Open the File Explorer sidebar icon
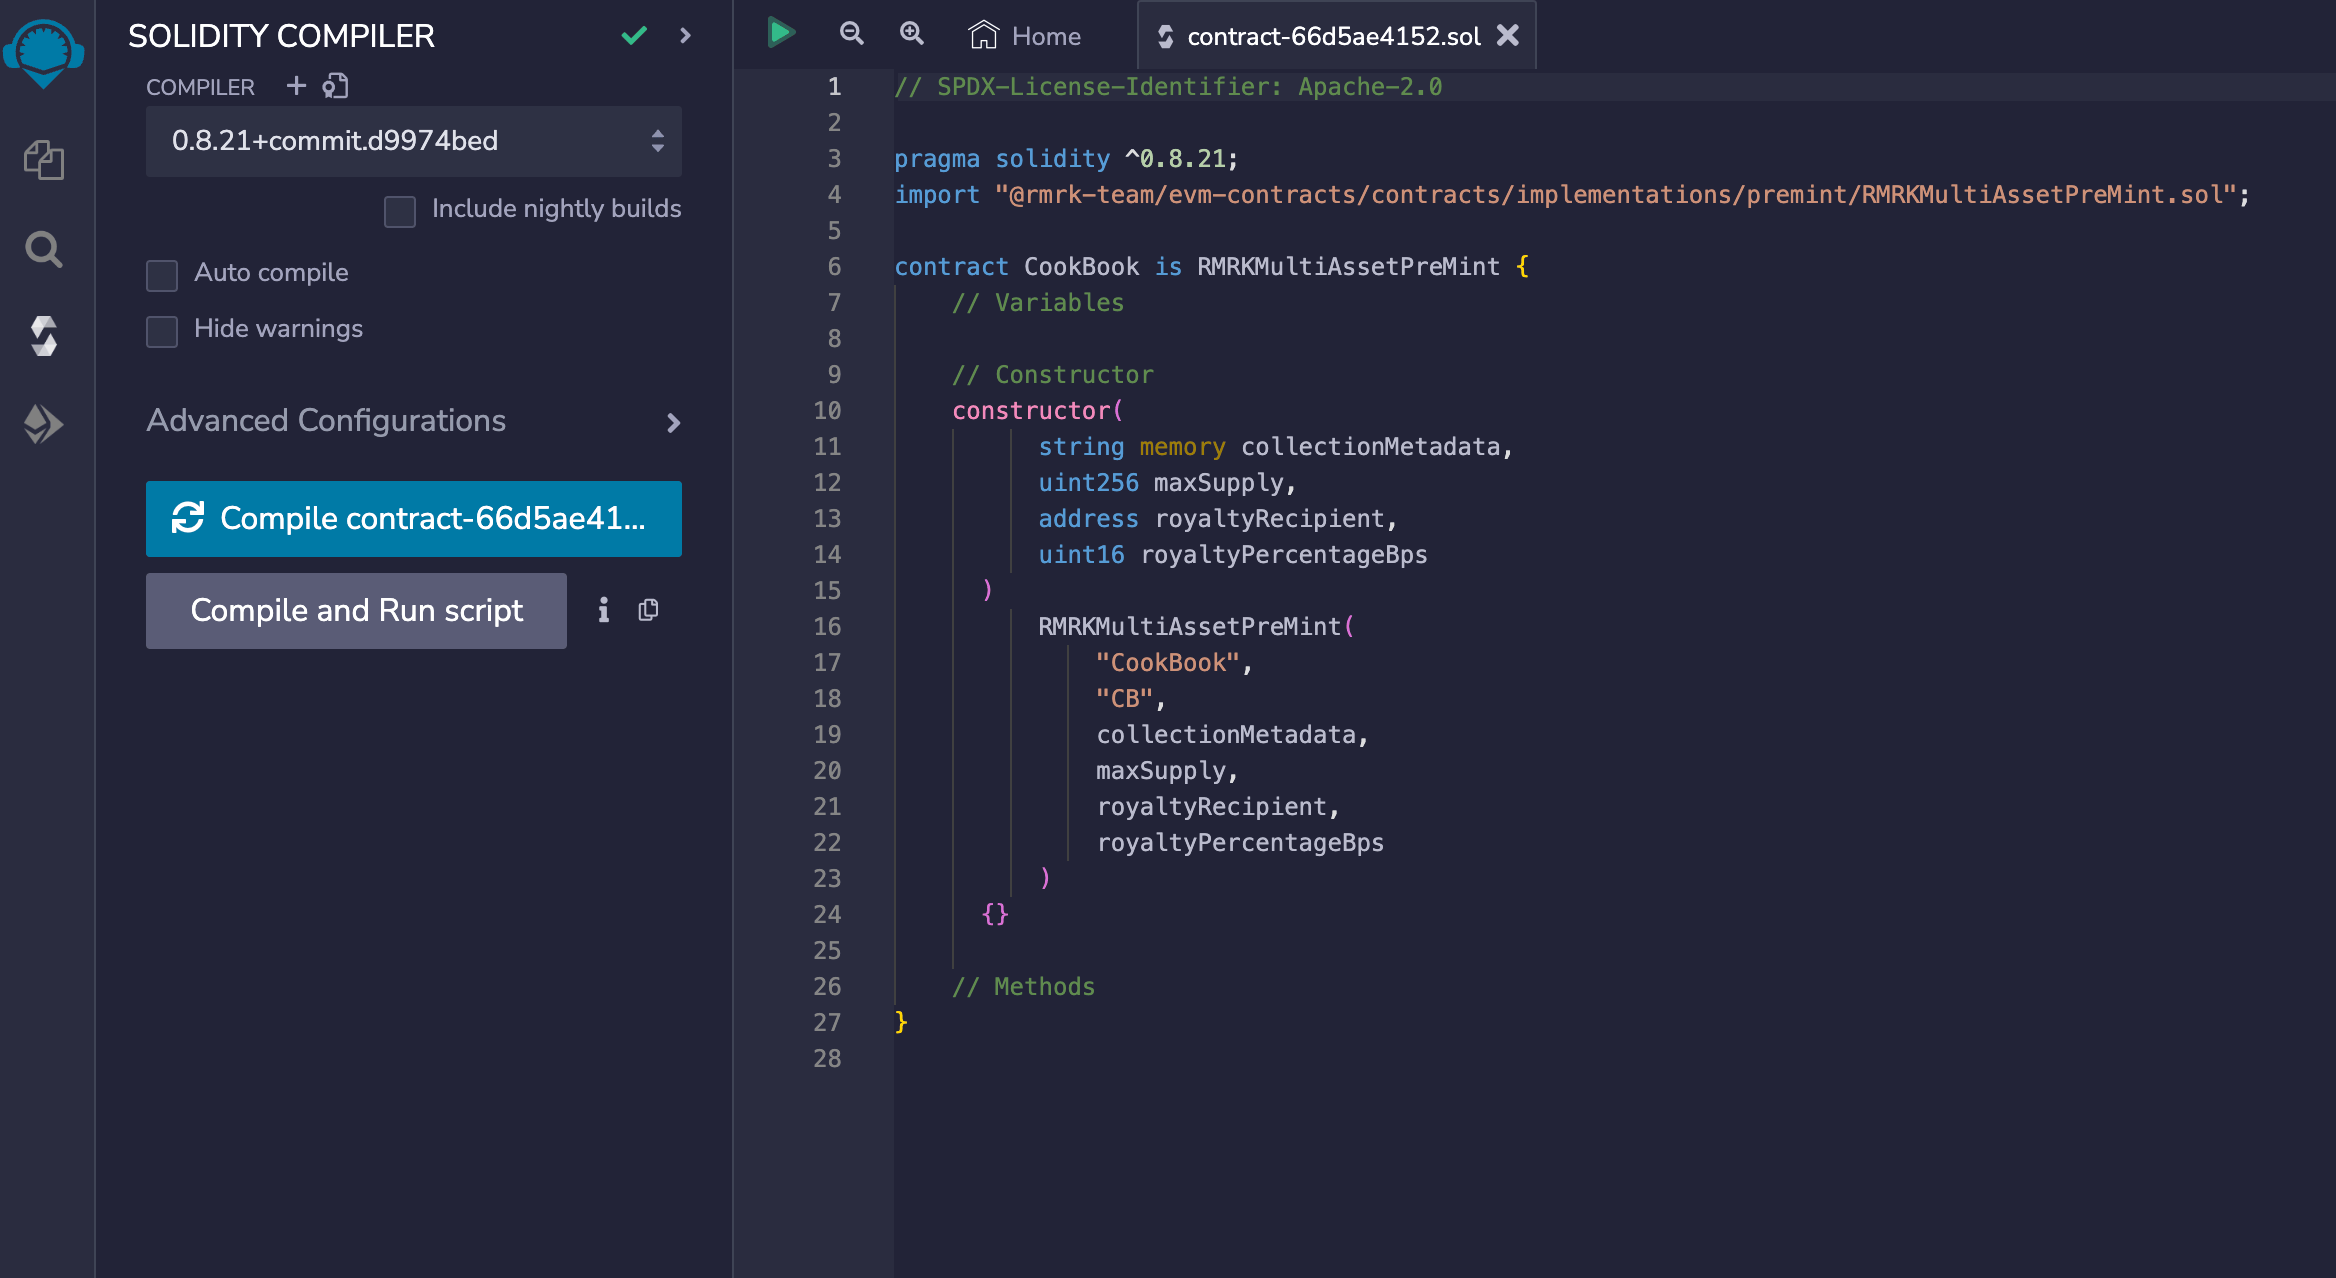This screenshot has width=2336, height=1278. pos(44,160)
